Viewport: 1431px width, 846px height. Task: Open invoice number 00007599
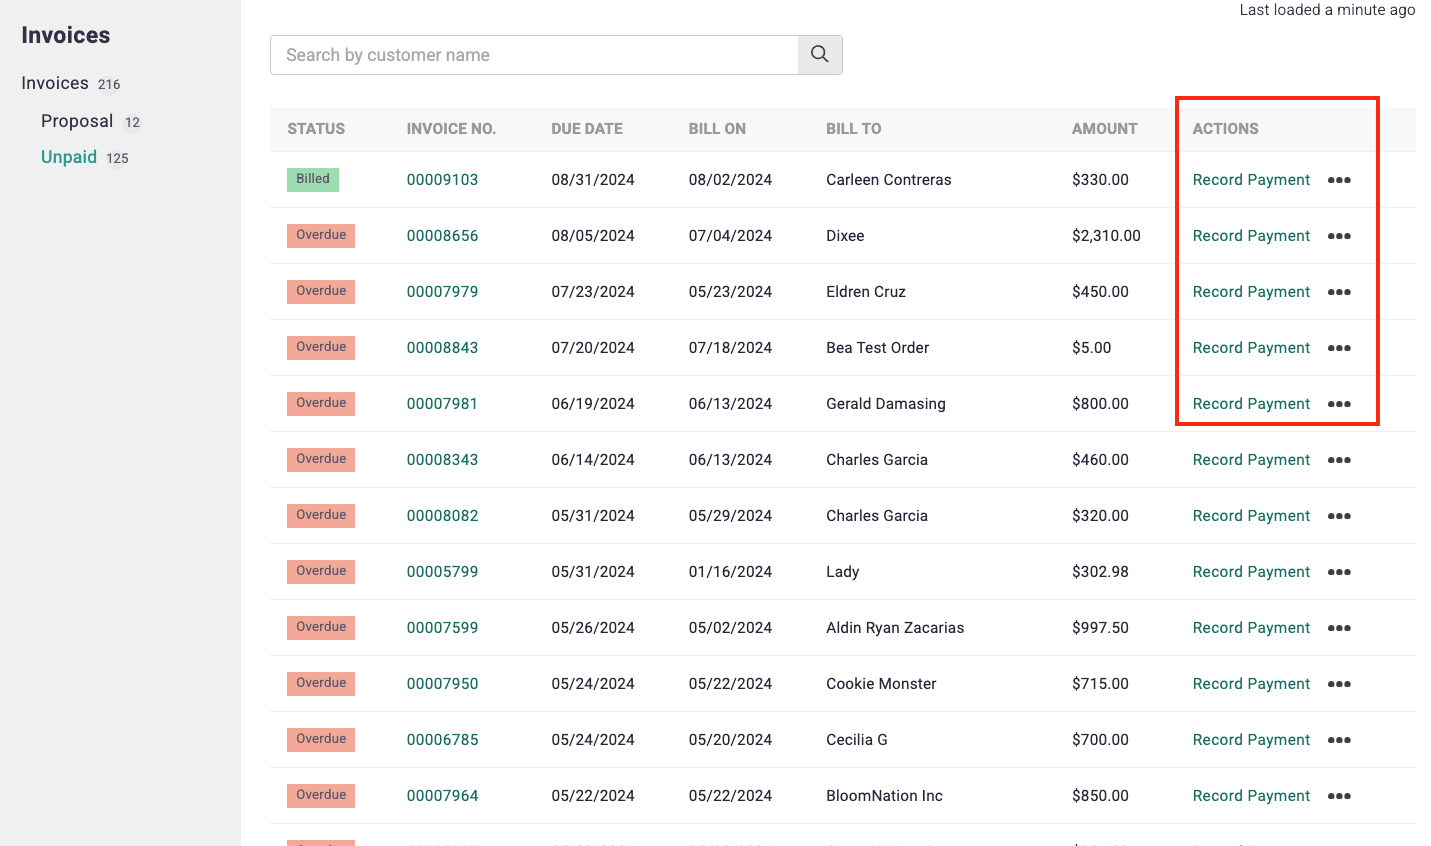[442, 628]
